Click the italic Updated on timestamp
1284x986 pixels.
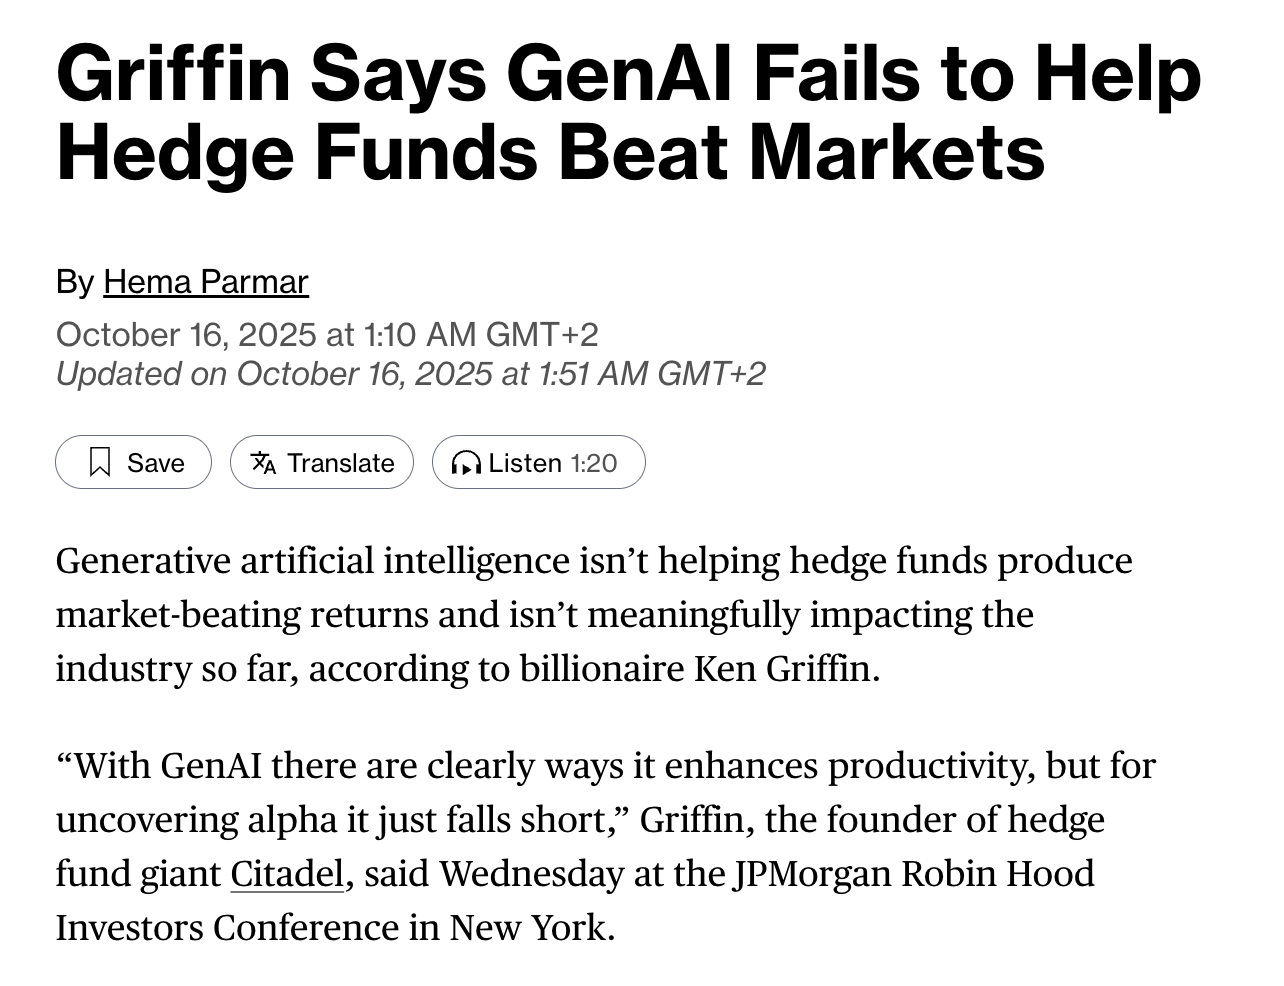pyautogui.click(x=410, y=374)
